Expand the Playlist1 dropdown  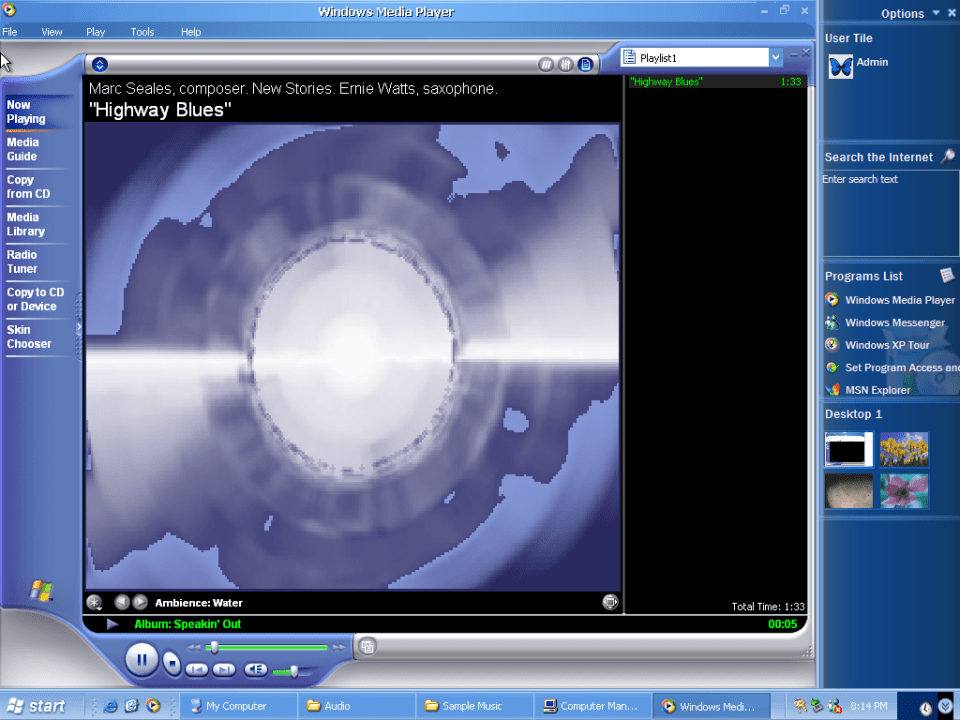click(776, 58)
